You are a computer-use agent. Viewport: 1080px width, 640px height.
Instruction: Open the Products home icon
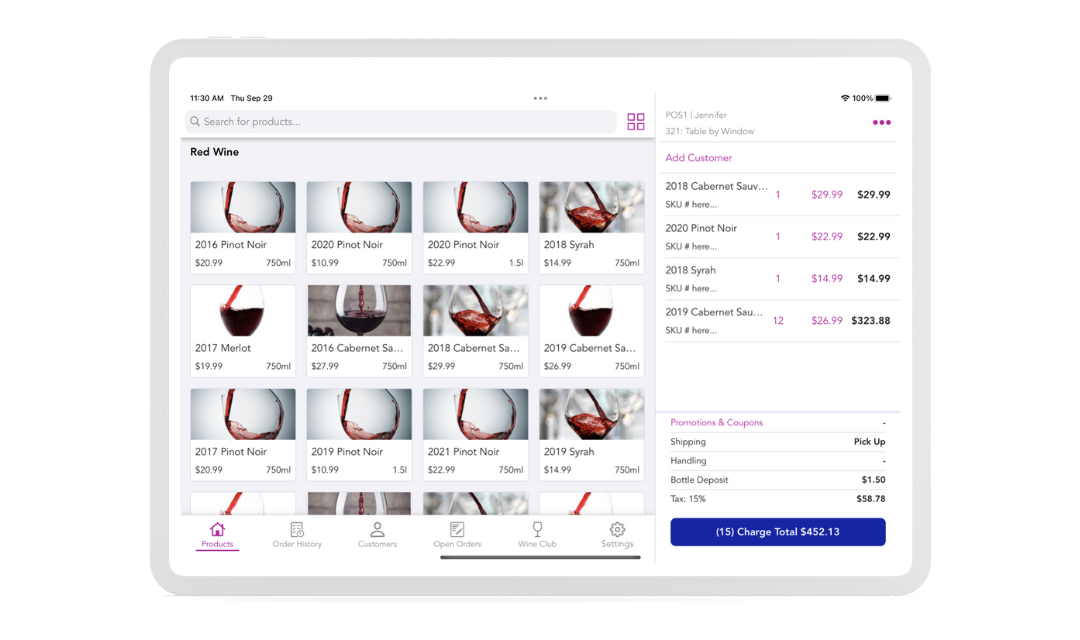(217, 530)
